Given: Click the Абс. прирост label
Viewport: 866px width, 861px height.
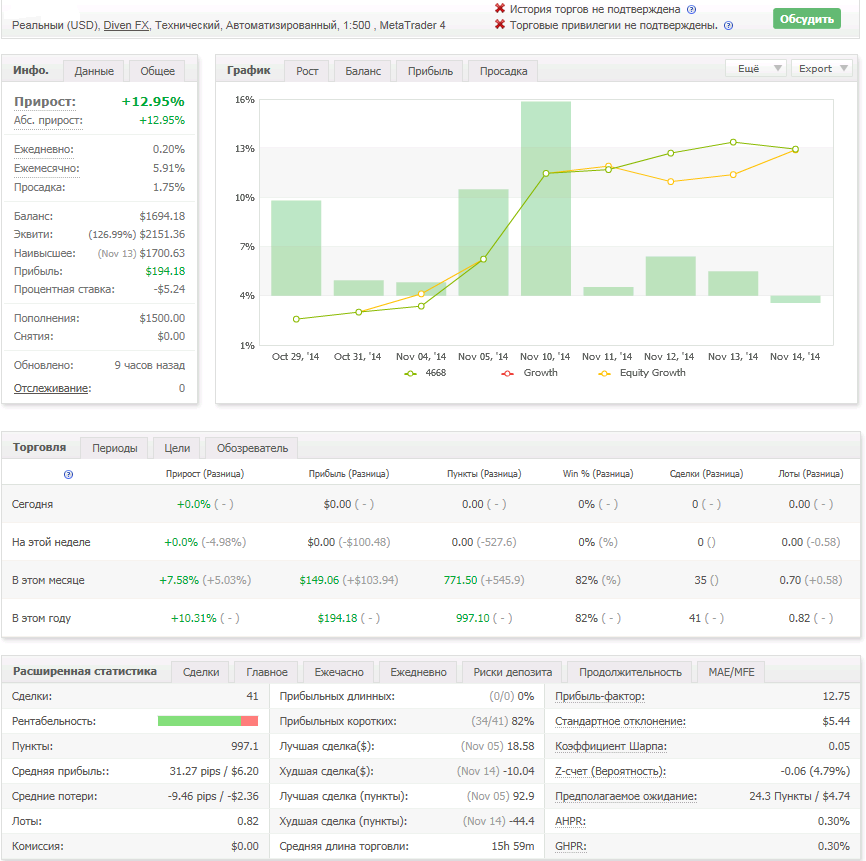Looking at the screenshot, I should [48, 120].
